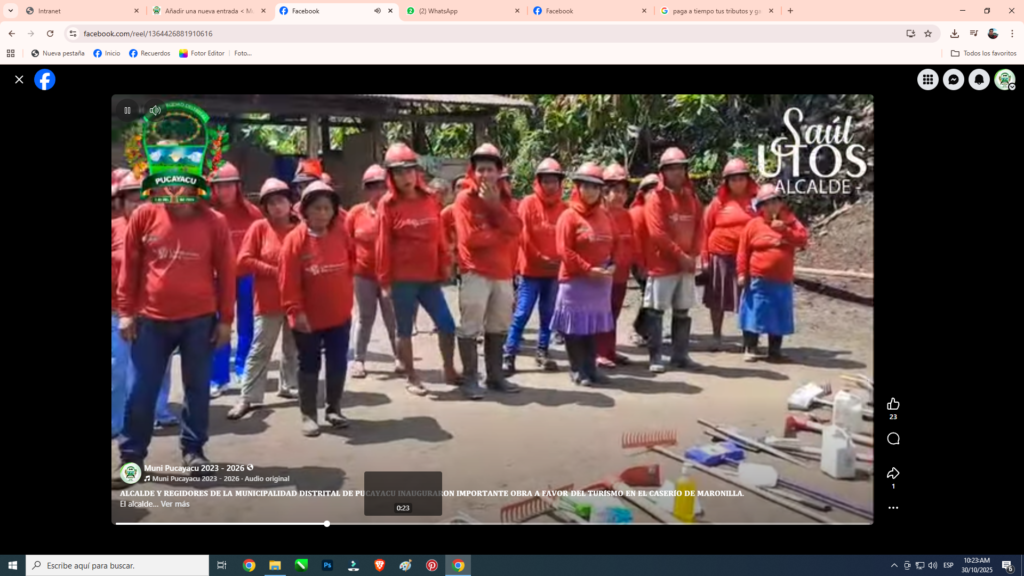This screenshot has width=1024, height=576.
Task: Pause the reel video
Action: (127, 110)
